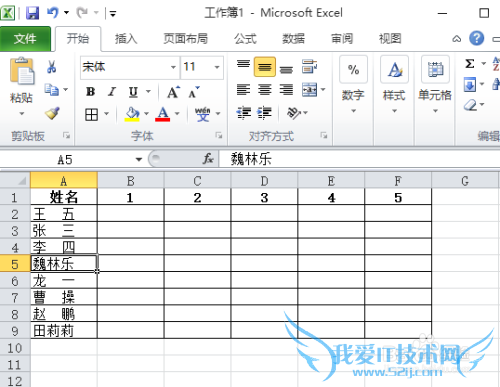The image size is (500, 387).
Task: Switch to the 页面布局 tab
Action: 186,39
